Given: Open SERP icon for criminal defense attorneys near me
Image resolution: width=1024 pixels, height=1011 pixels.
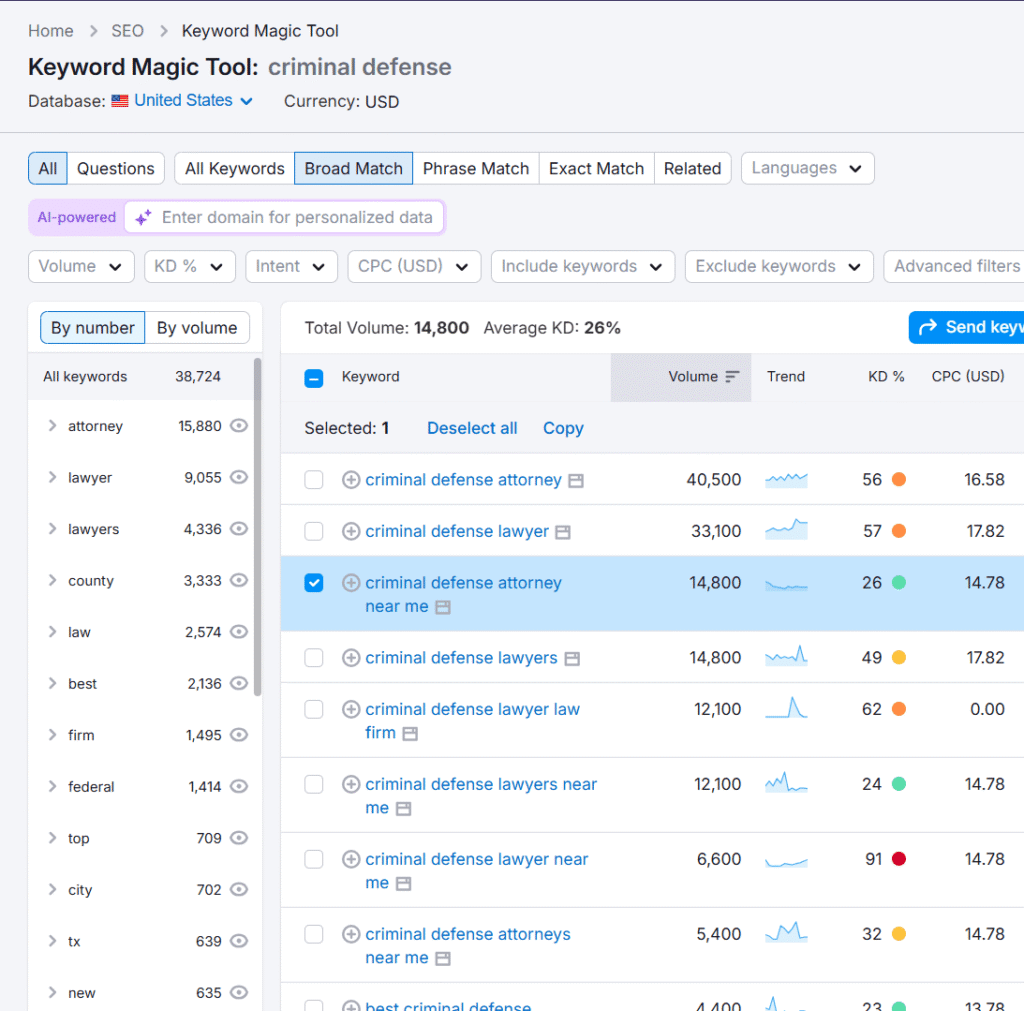Looking at the screenshot, I should point(443,959).
